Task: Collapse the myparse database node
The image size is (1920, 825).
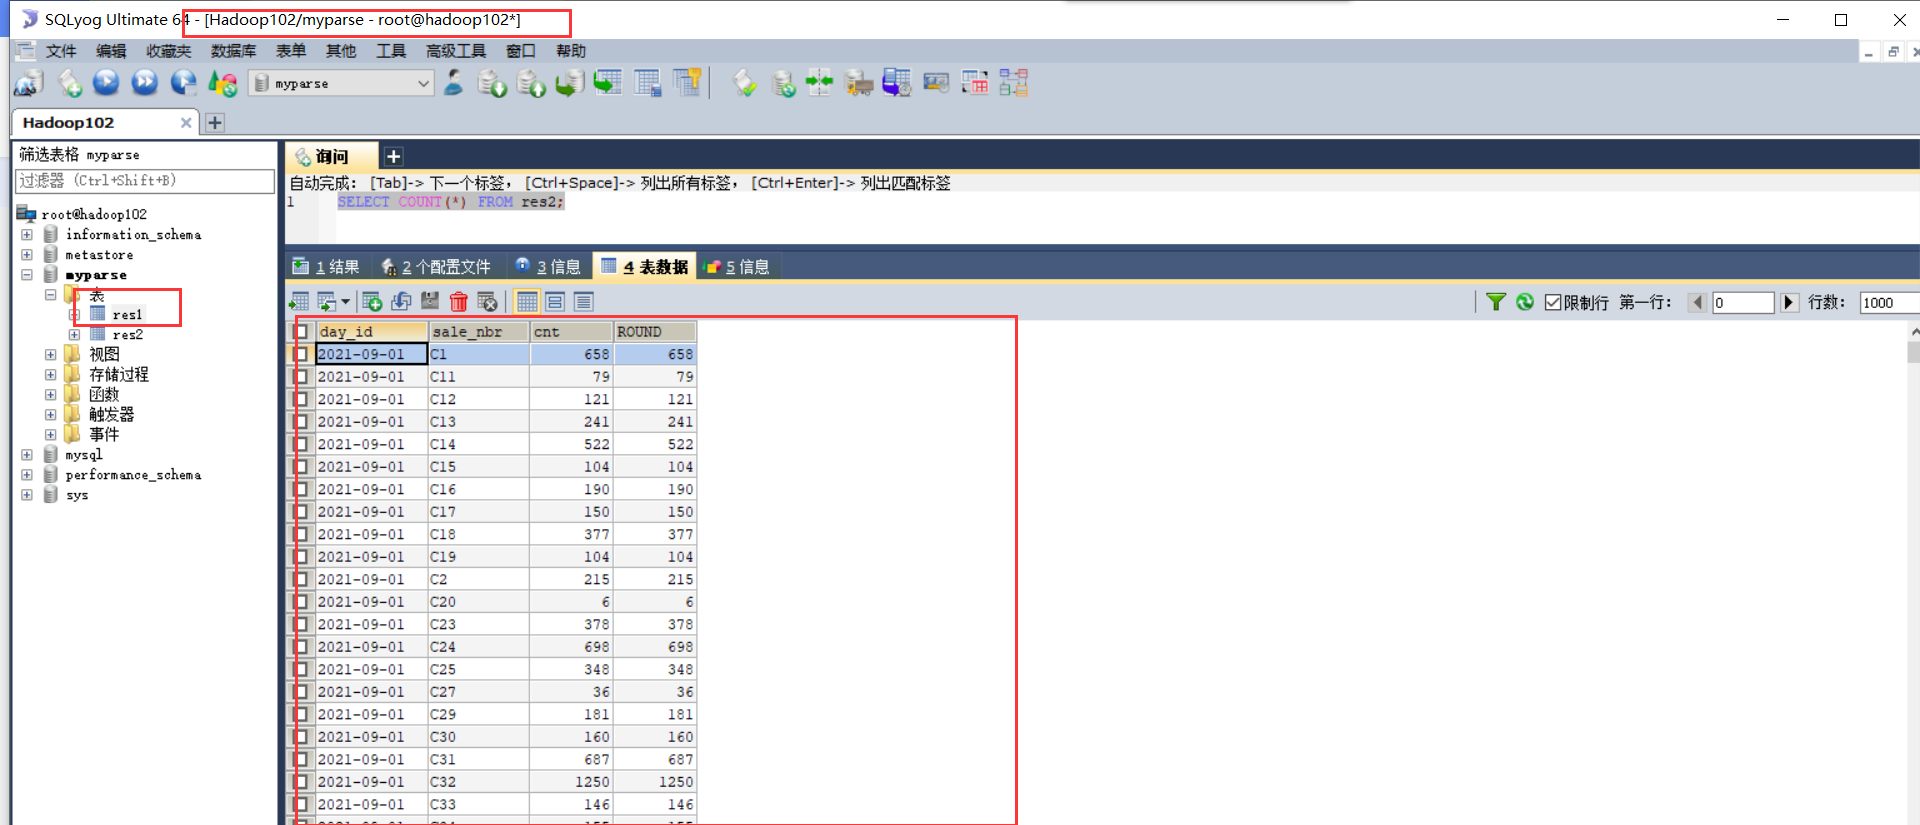Action: (27, 275)
